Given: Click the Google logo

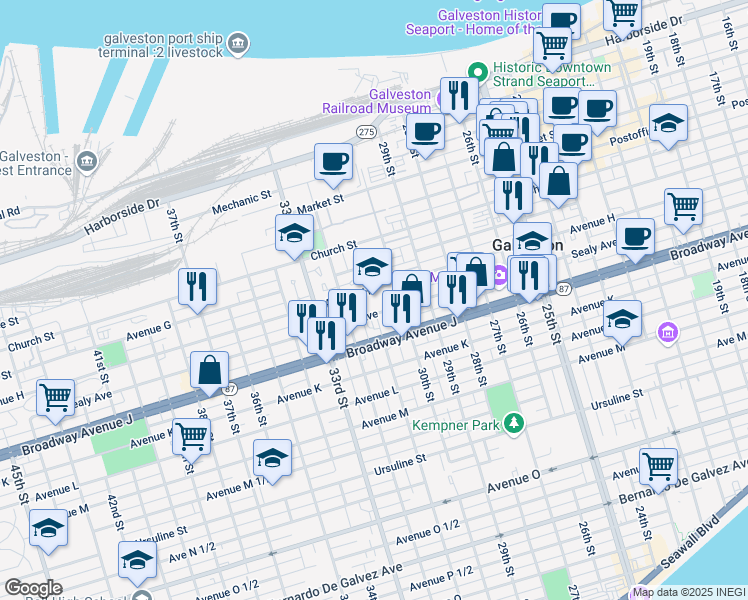Looking at the screenshot, I should 33,588.
